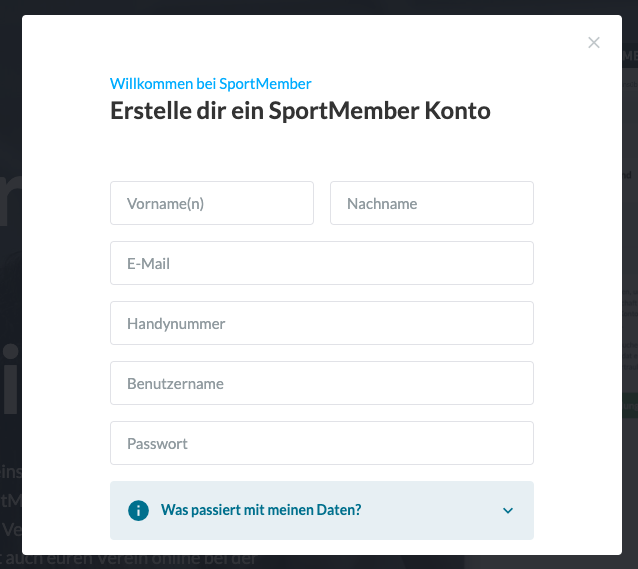This screenshot has width=638, height=569.
Task: Click into the Nachname field
Action: (x=431, y=203)
